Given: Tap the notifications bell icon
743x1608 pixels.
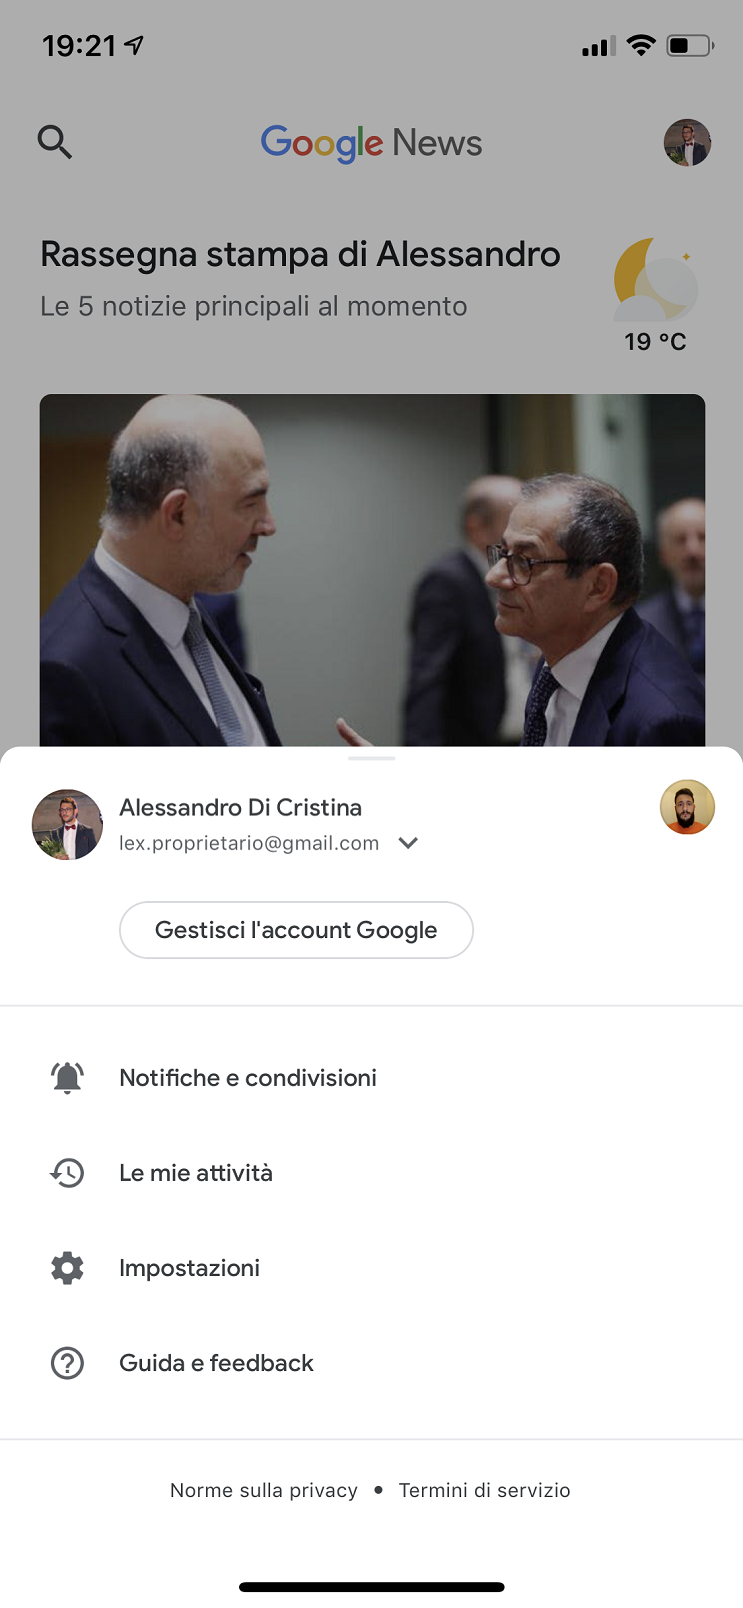Looking at the screenshot, I should click(67, 1078).
